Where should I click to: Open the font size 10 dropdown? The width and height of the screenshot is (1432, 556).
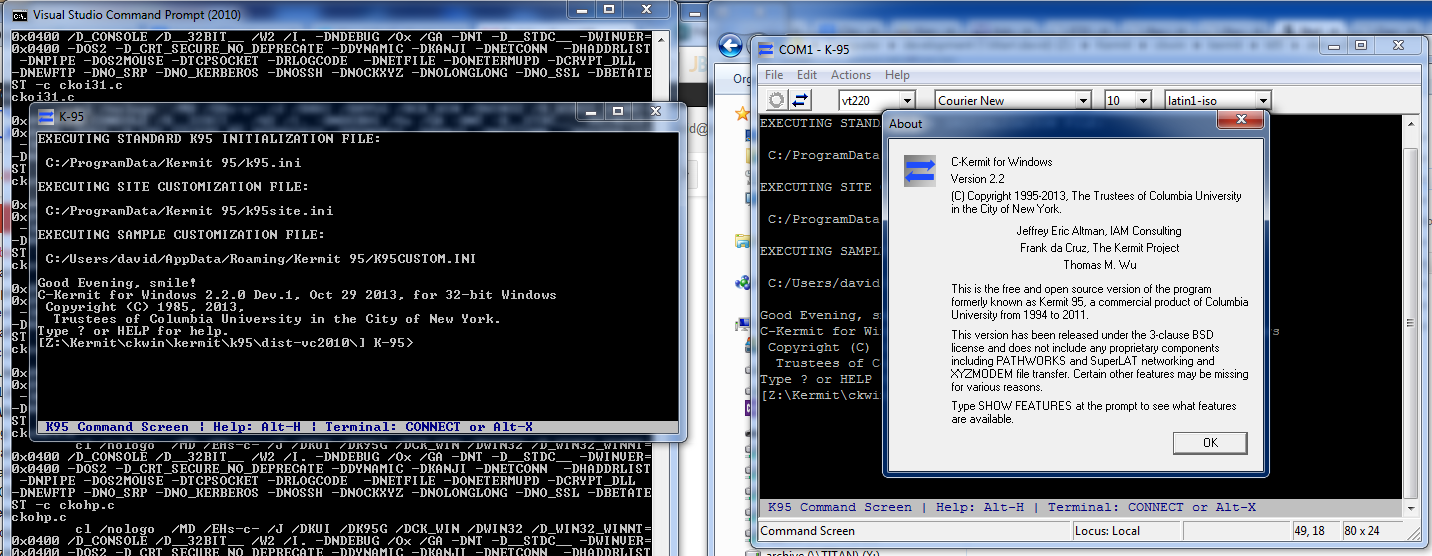point(1142,100)
